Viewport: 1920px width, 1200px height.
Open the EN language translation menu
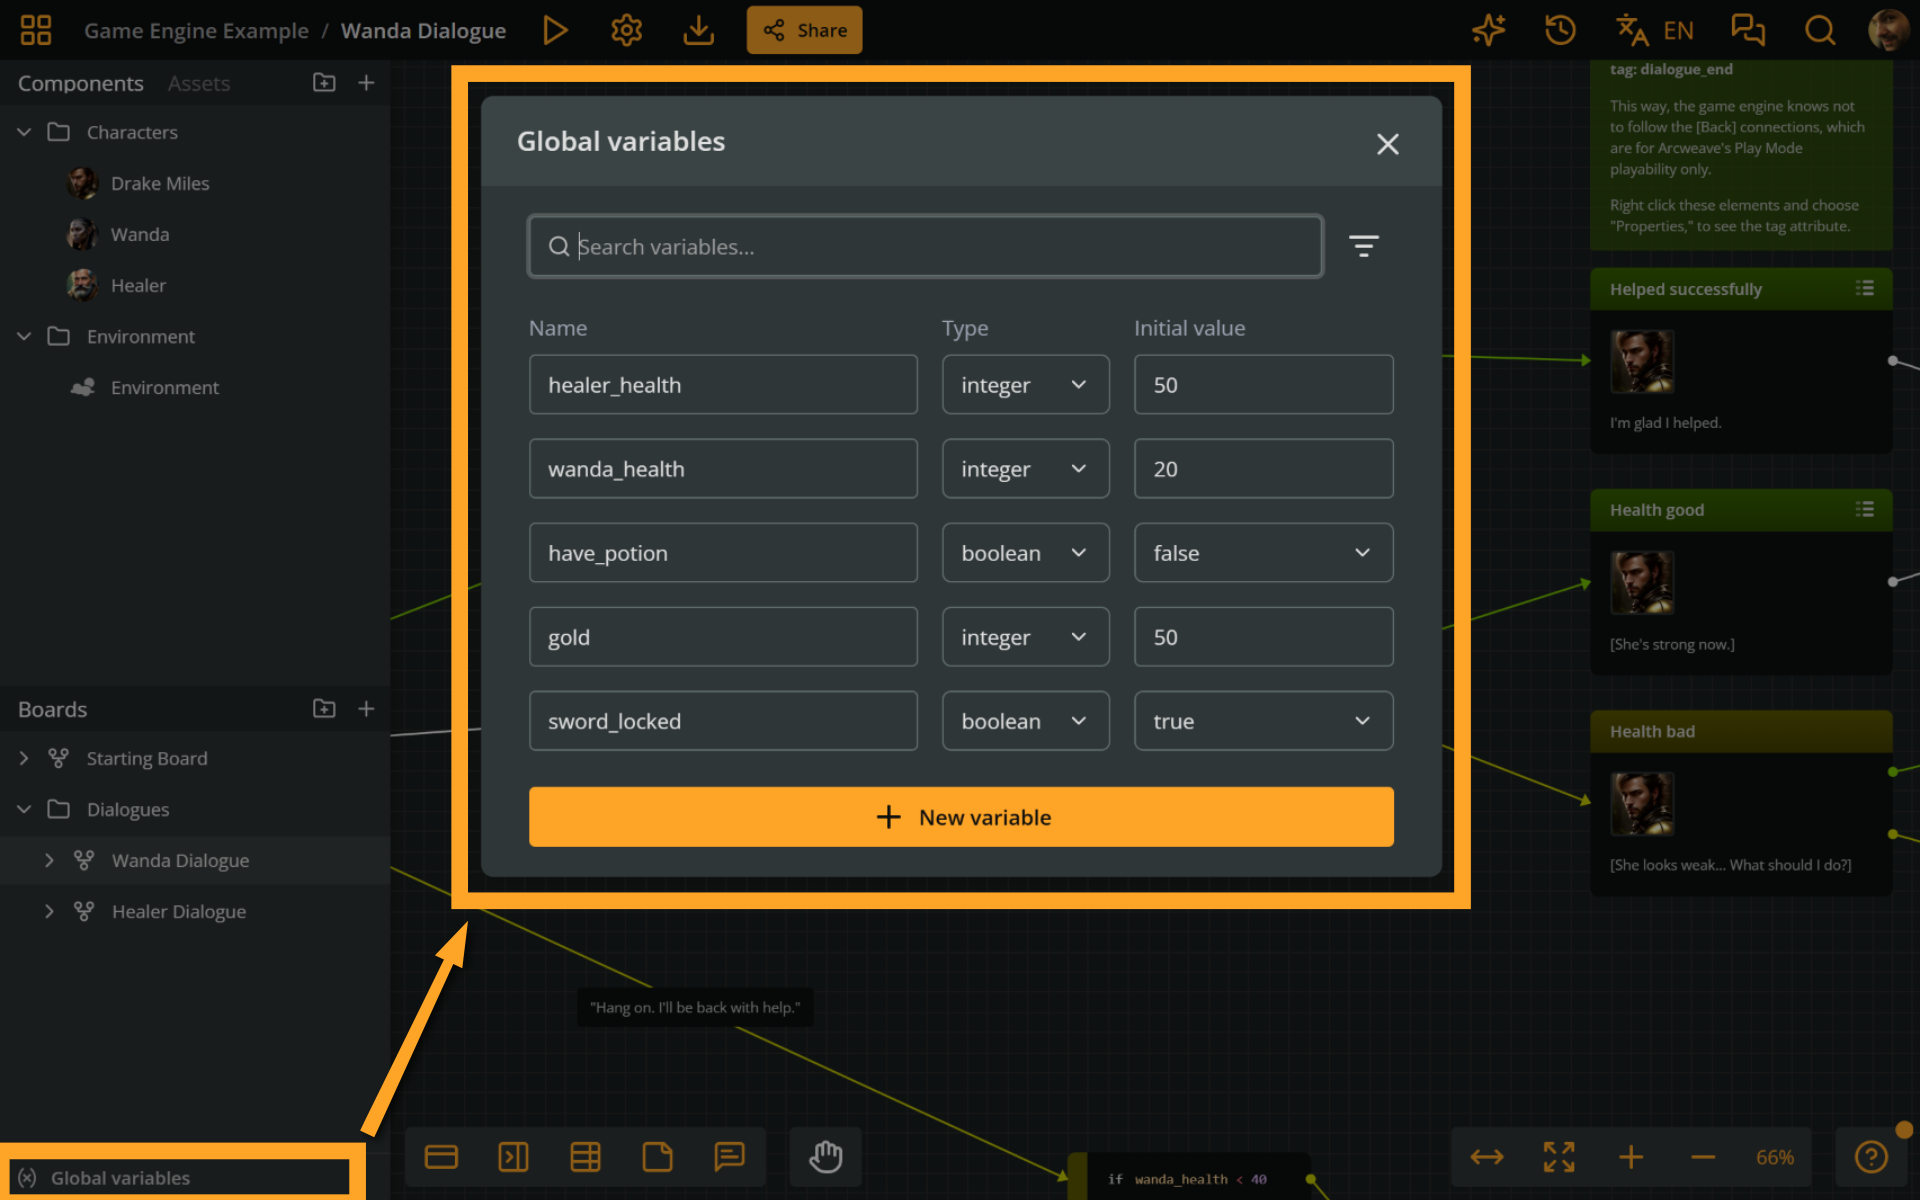[x=1655, y=30]
